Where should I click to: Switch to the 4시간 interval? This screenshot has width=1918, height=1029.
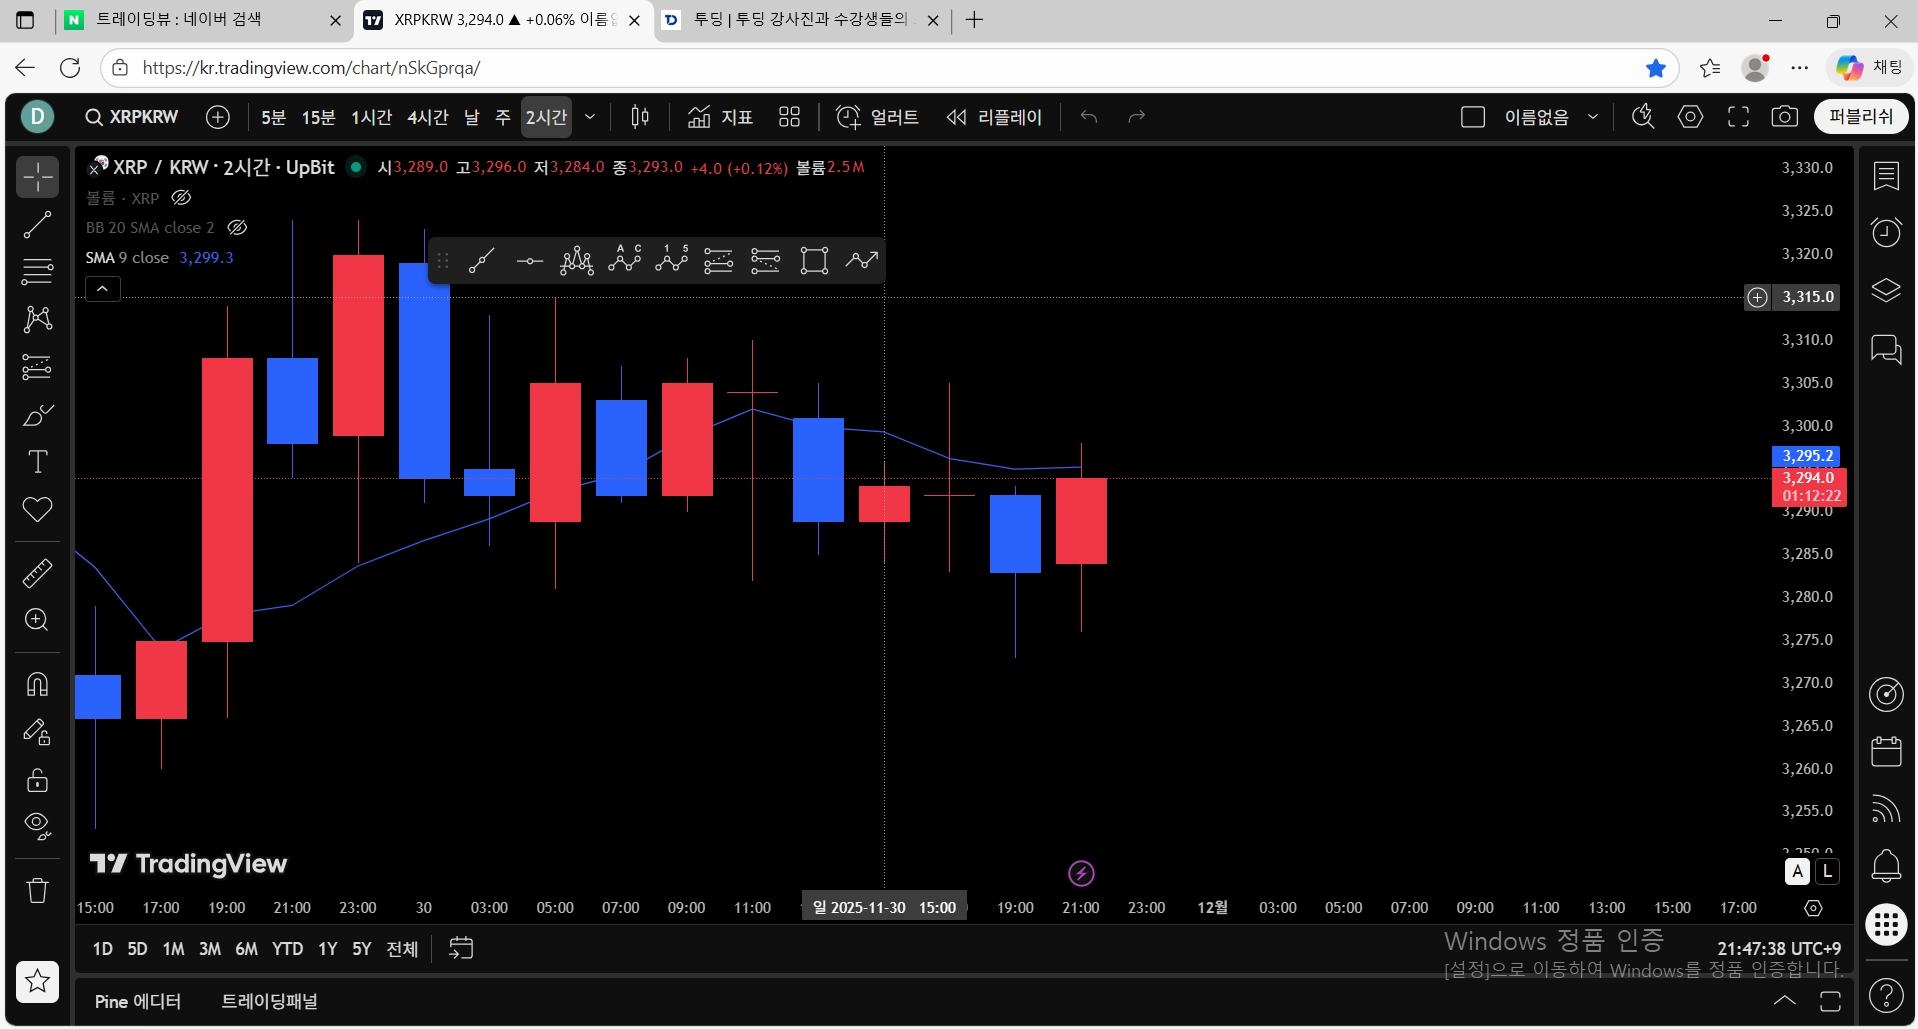coord(428,117)
